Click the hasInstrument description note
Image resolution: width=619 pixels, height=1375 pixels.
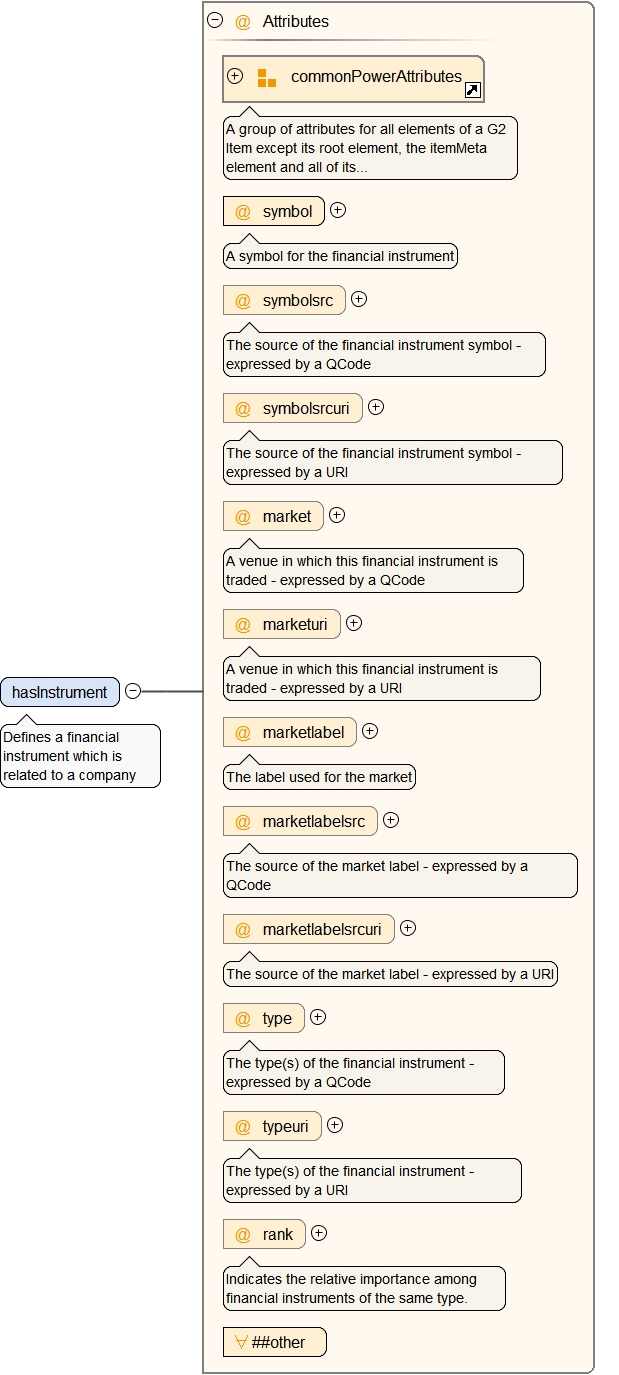tap(80, 756)
